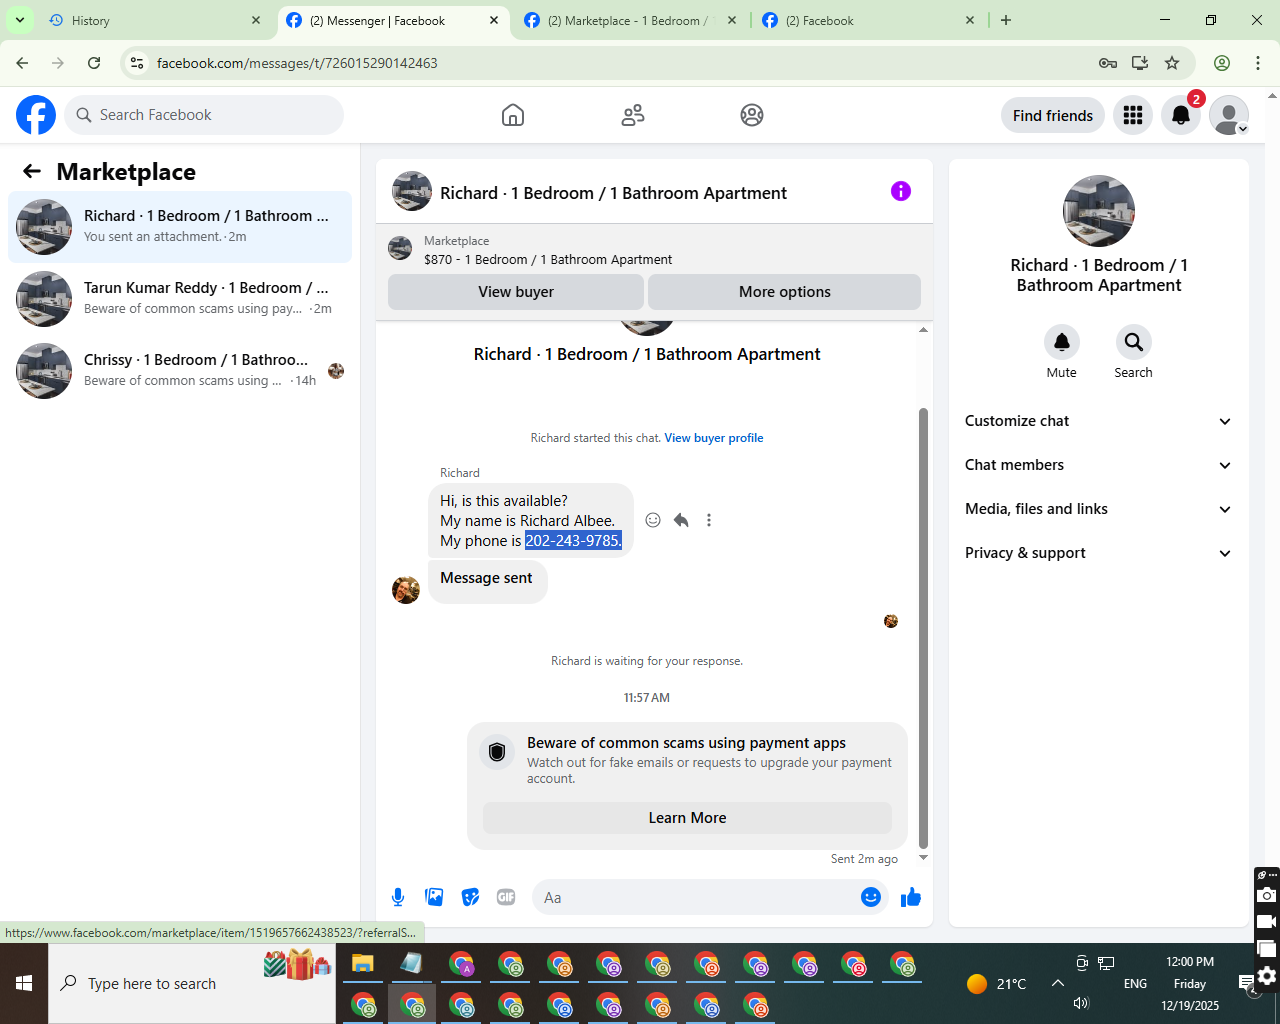
Task: Click the More options button
Action: [785, 292]
